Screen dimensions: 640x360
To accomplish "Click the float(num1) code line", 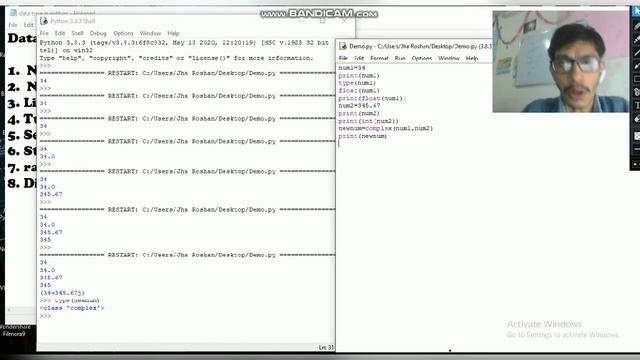I will tap(359, 91).
